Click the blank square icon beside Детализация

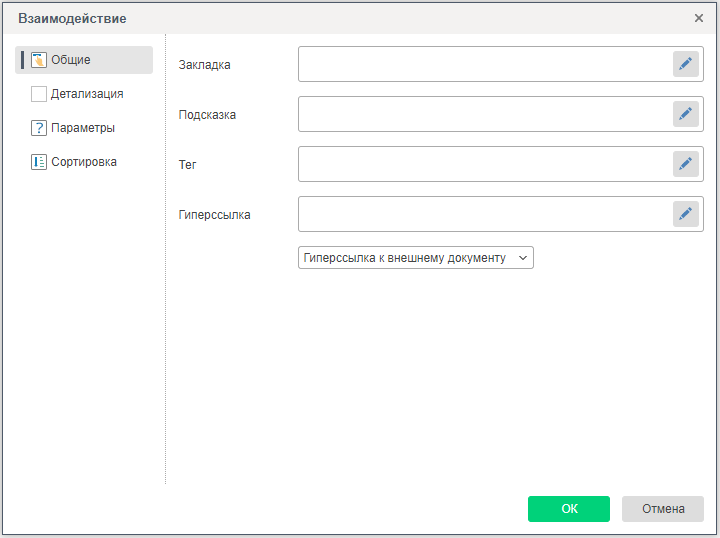[39, 94]
